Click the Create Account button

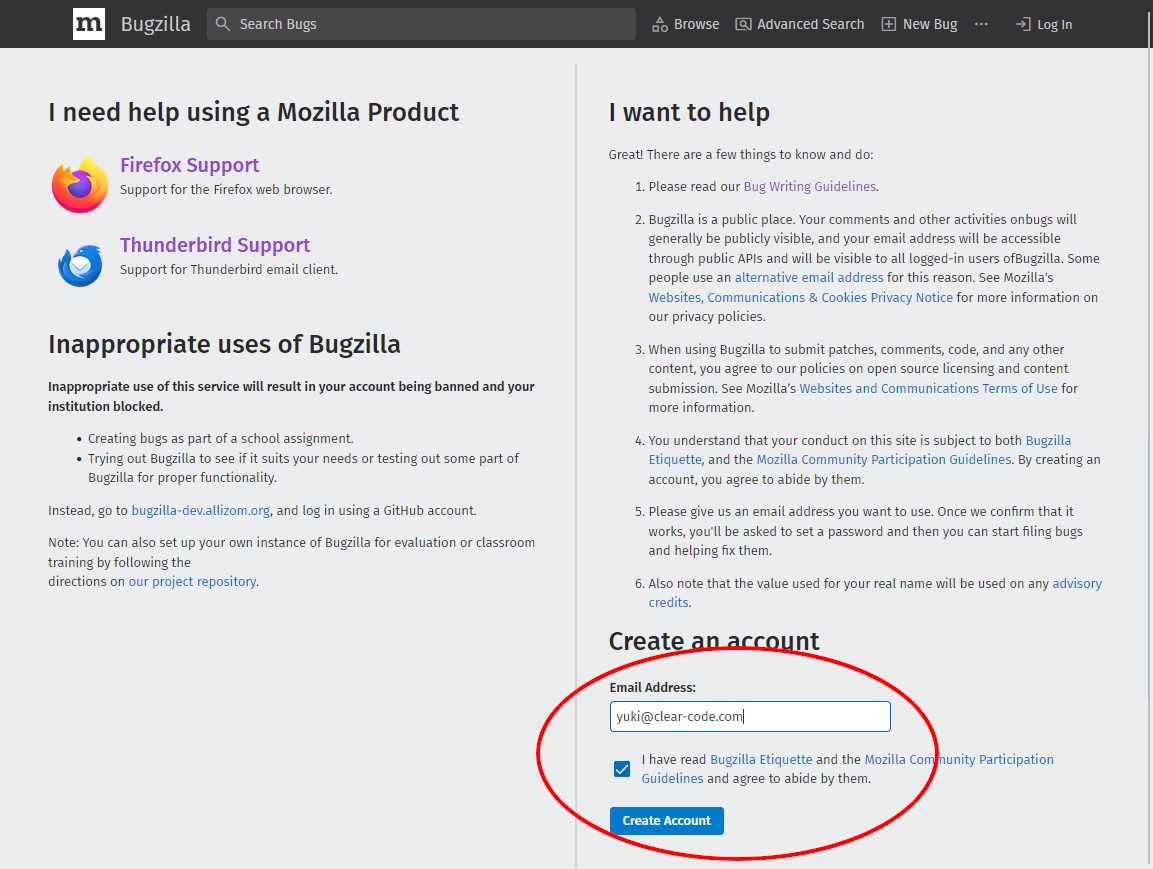tap(666, 820)
